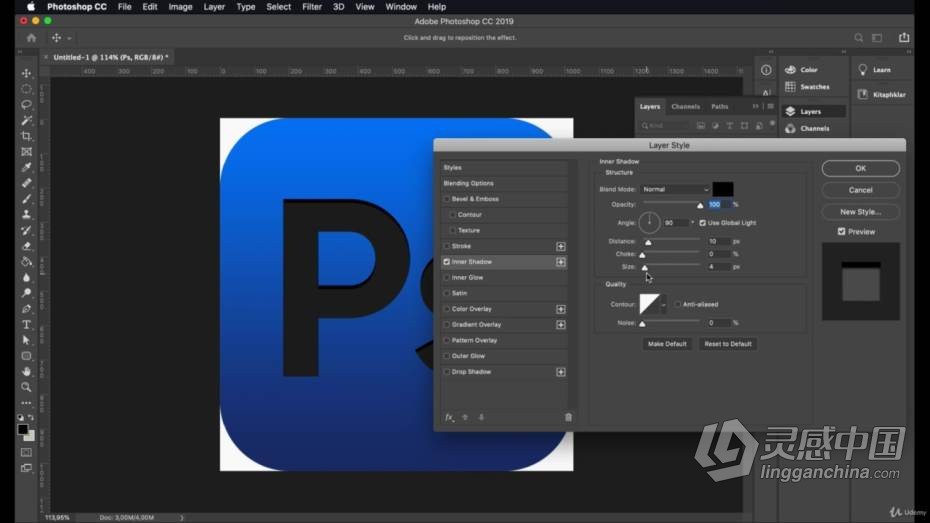Select the Eraser tool
Image resolution: width=930 pixels, height=523 pixels.
coord(26,246)
